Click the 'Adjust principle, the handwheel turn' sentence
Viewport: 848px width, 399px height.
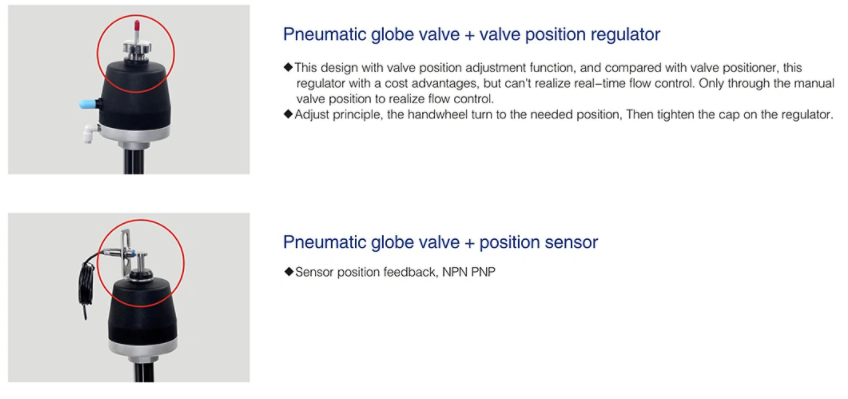point(564,115)
